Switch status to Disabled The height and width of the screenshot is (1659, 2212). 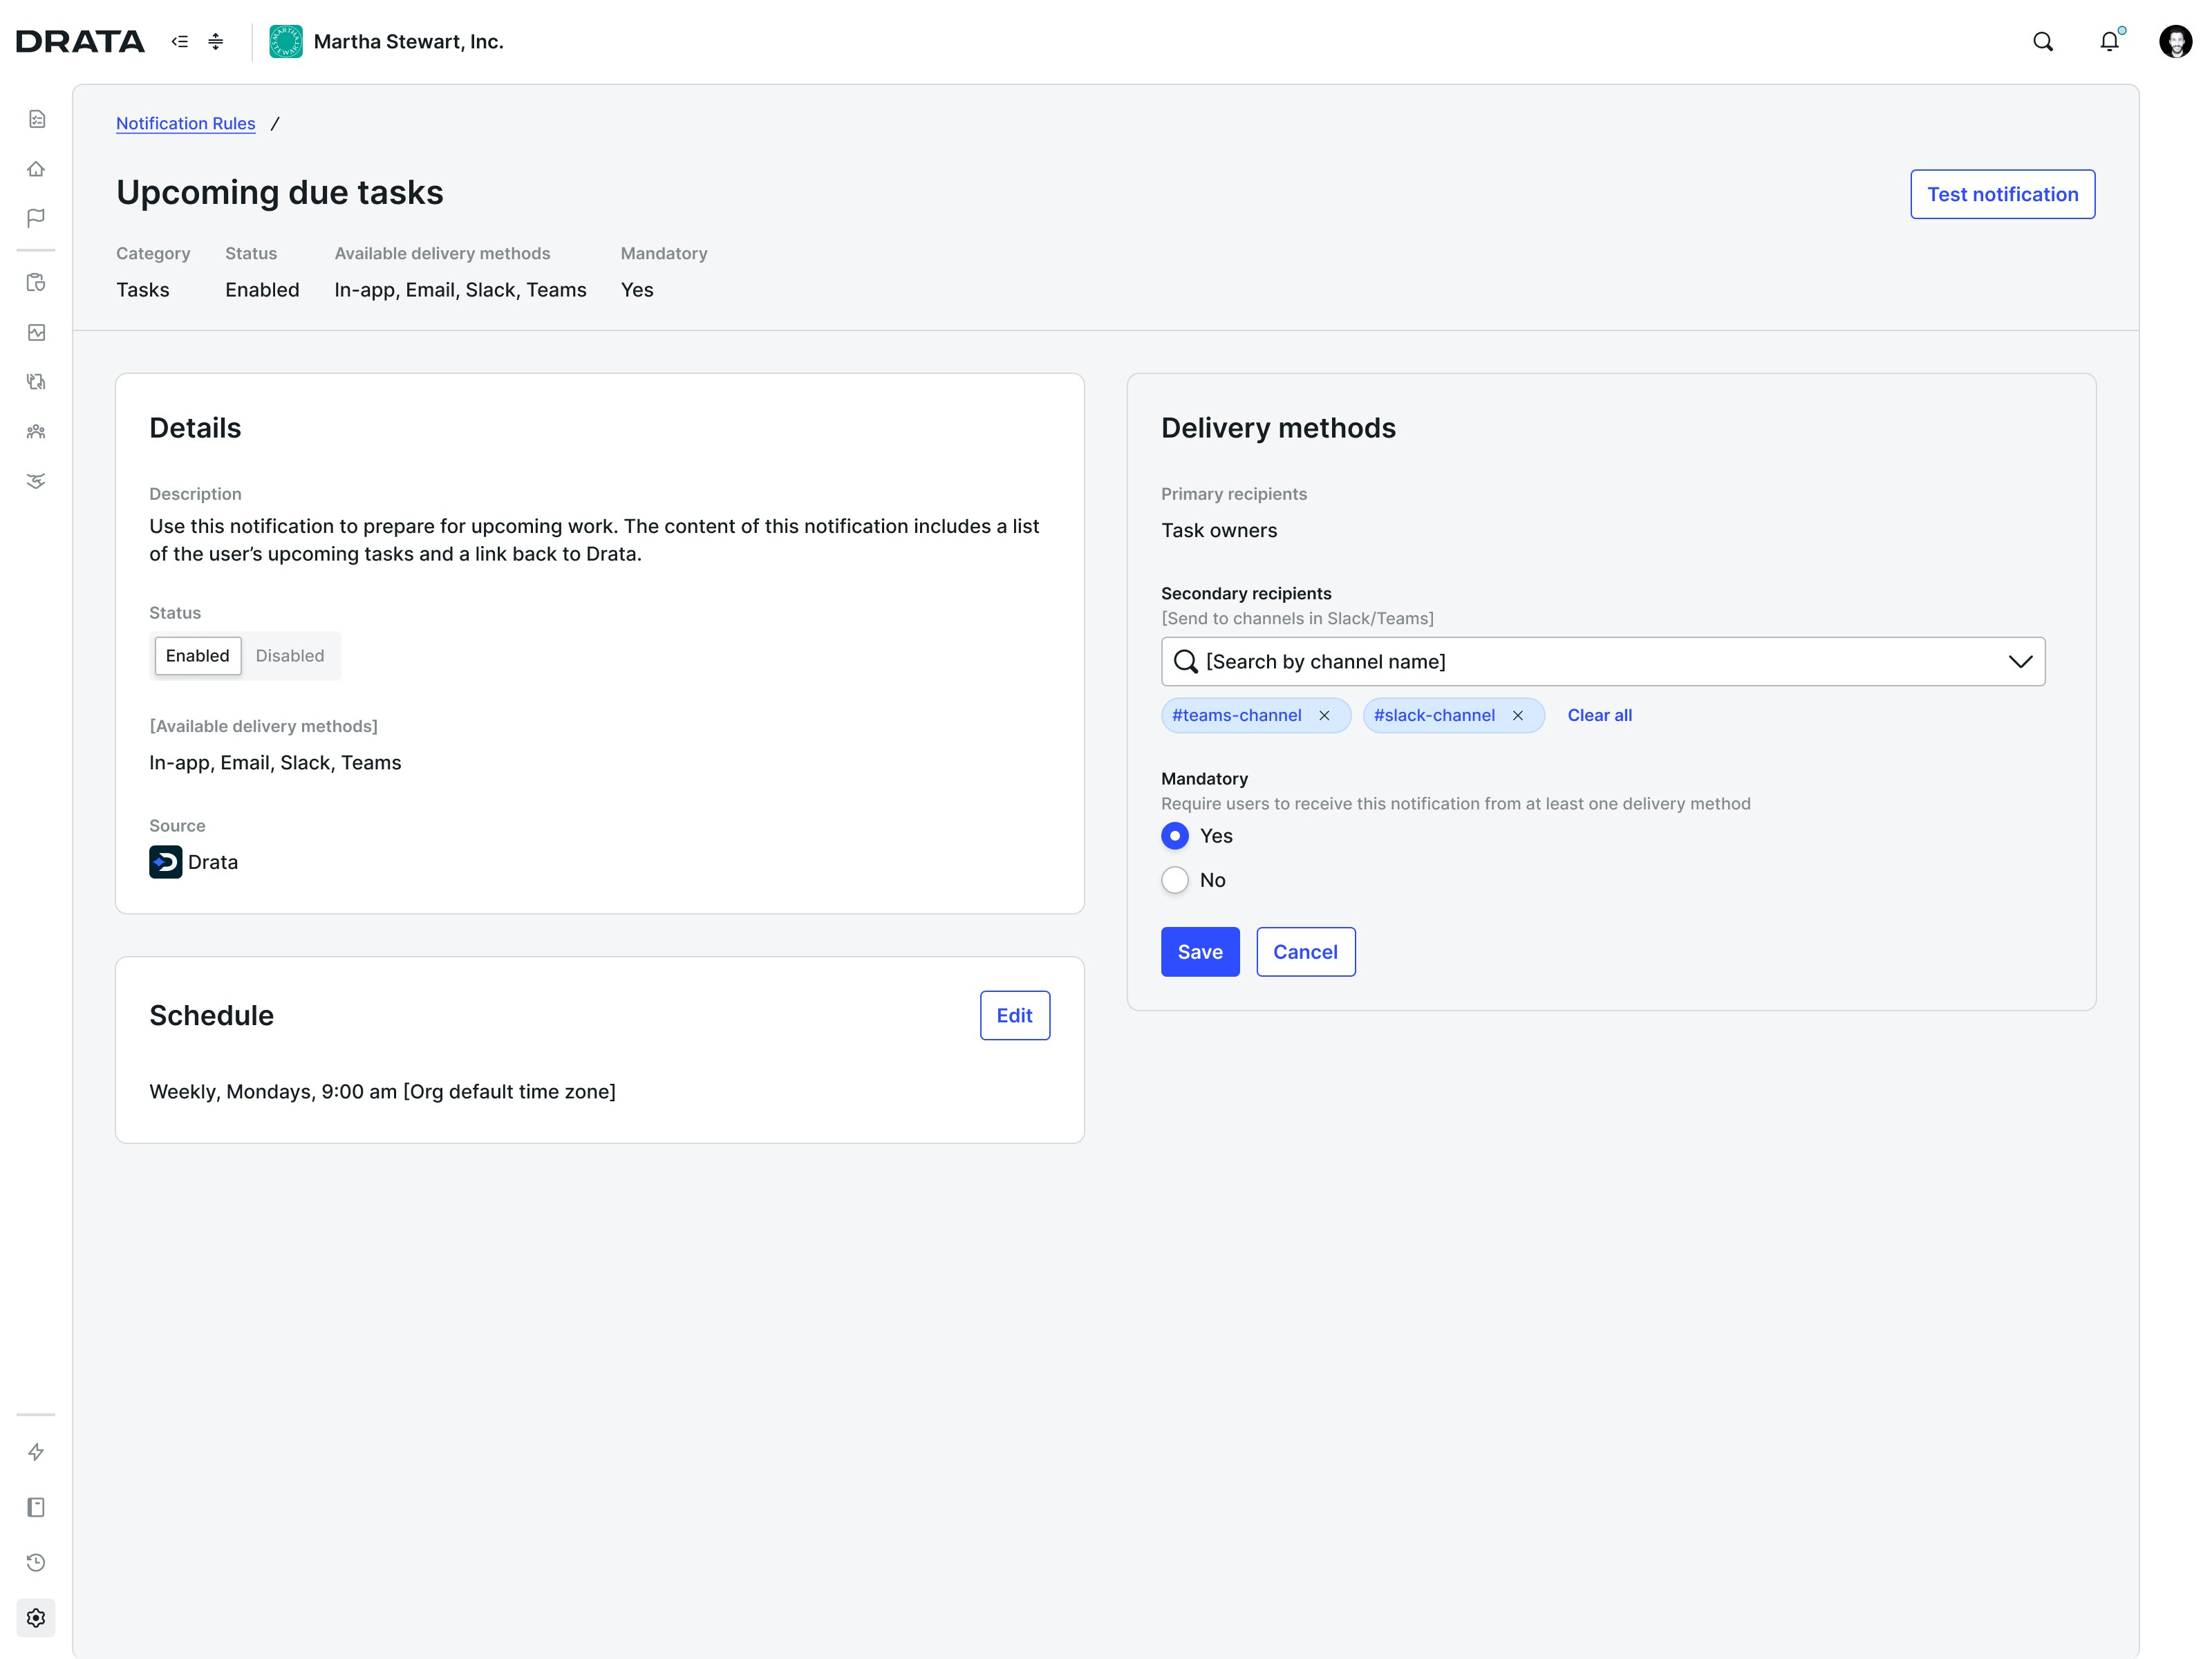point(290,656)
